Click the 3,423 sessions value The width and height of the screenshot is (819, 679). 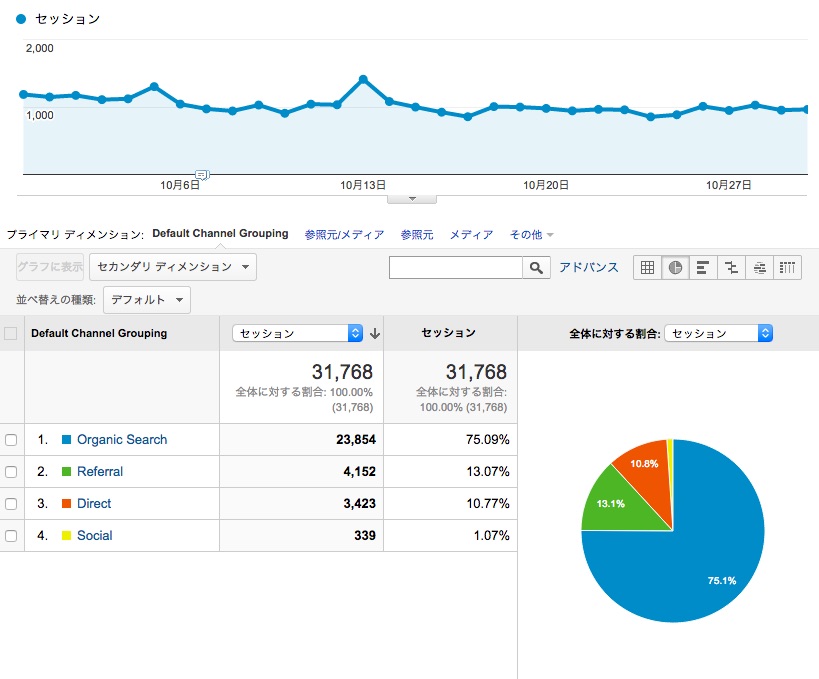[x=359, y=504]
